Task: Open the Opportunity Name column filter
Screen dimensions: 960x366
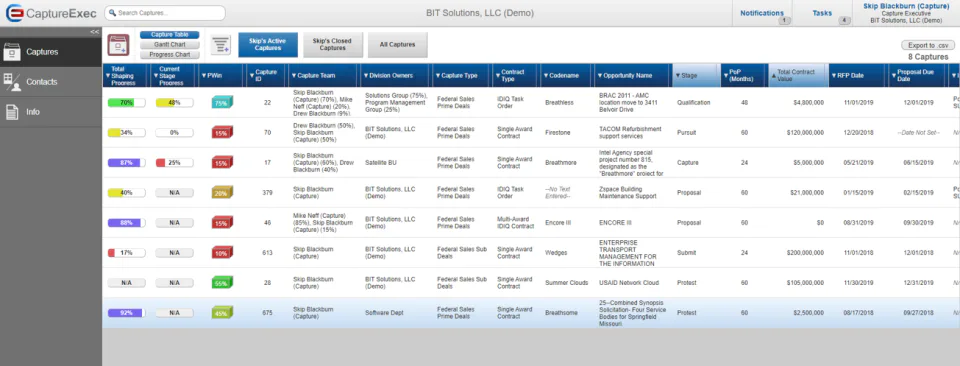Action: pos(599,76)
